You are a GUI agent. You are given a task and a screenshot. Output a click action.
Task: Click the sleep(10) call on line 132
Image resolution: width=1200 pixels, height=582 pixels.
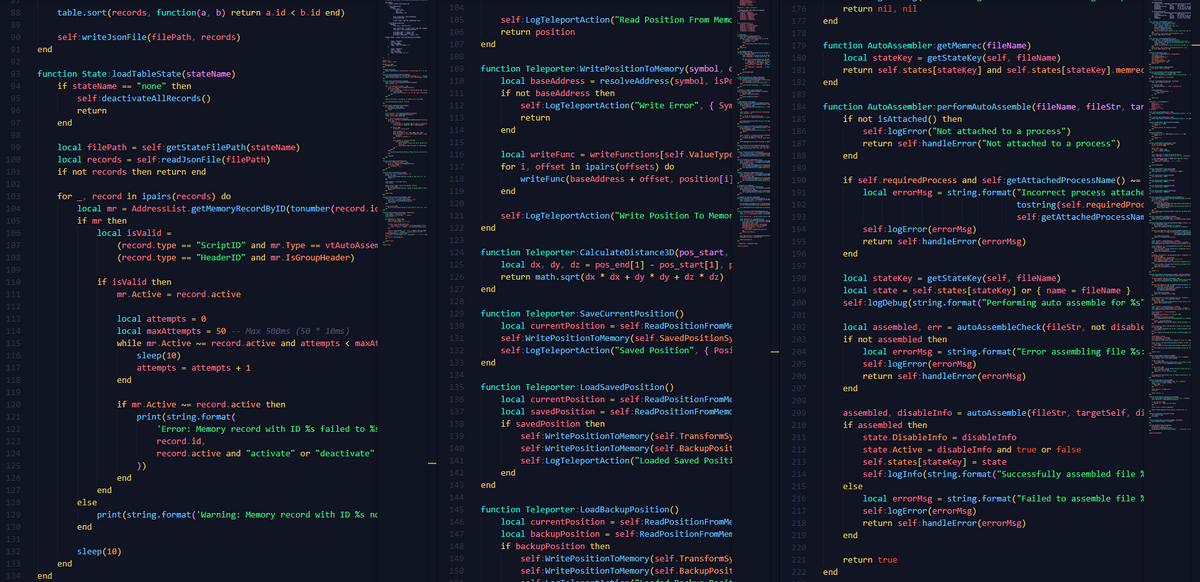(99, 551)
